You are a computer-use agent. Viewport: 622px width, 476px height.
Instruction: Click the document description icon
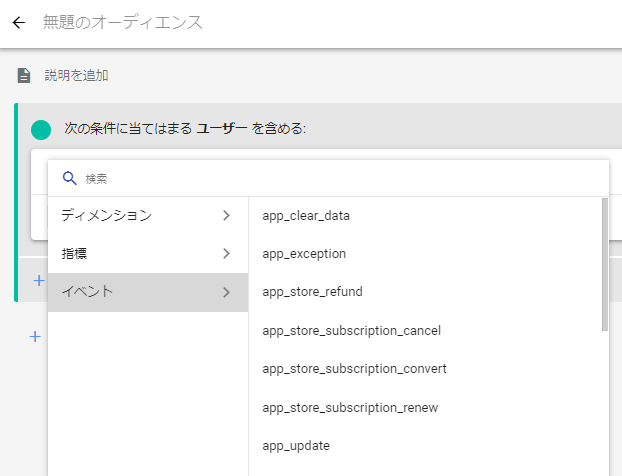click(23, 75)
